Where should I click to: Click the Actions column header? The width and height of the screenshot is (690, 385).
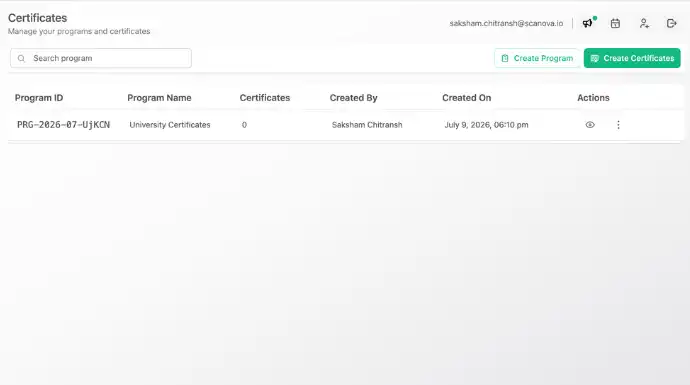593,98
